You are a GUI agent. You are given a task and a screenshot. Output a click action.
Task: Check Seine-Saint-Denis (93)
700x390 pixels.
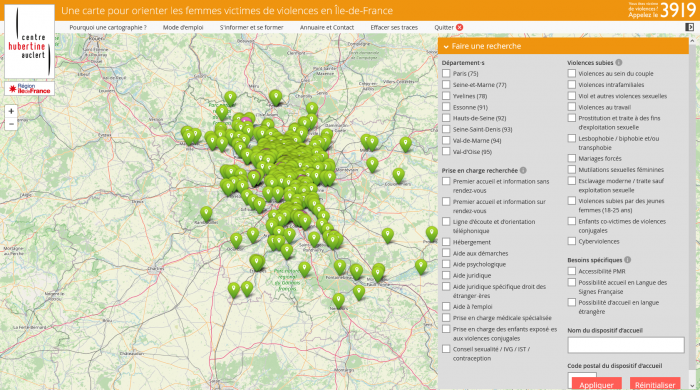click(446, 129)
